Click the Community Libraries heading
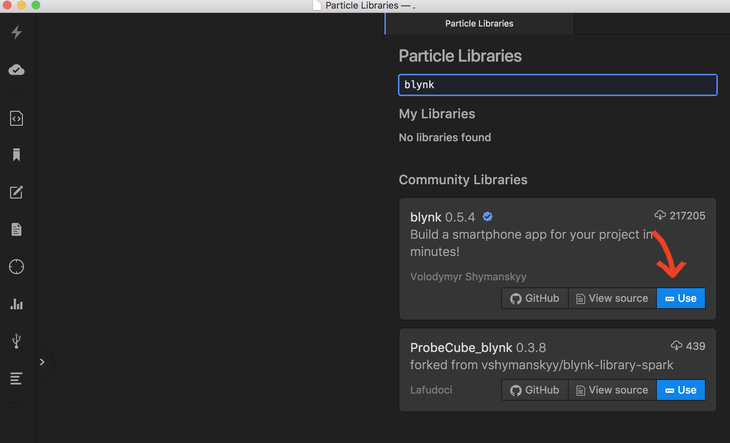The image size is (730, 443). 463,180
